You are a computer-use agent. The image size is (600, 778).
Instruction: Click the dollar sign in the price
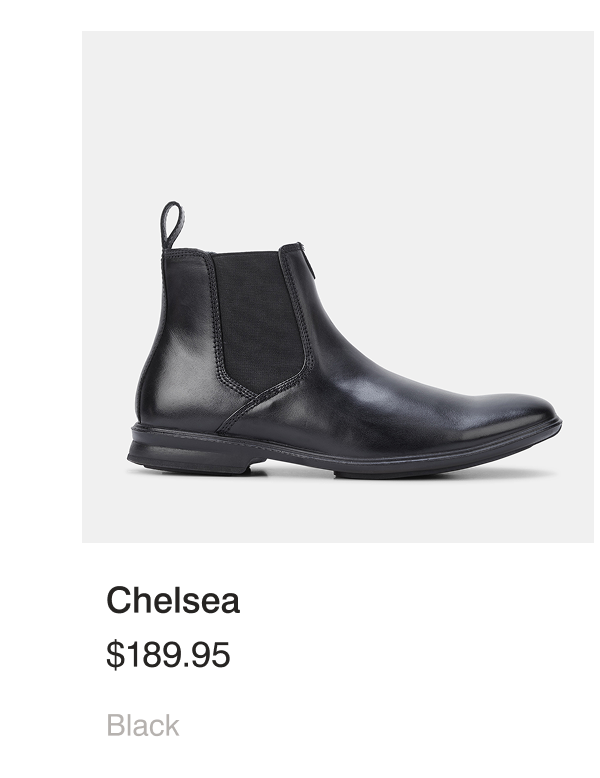pos(114,655)
